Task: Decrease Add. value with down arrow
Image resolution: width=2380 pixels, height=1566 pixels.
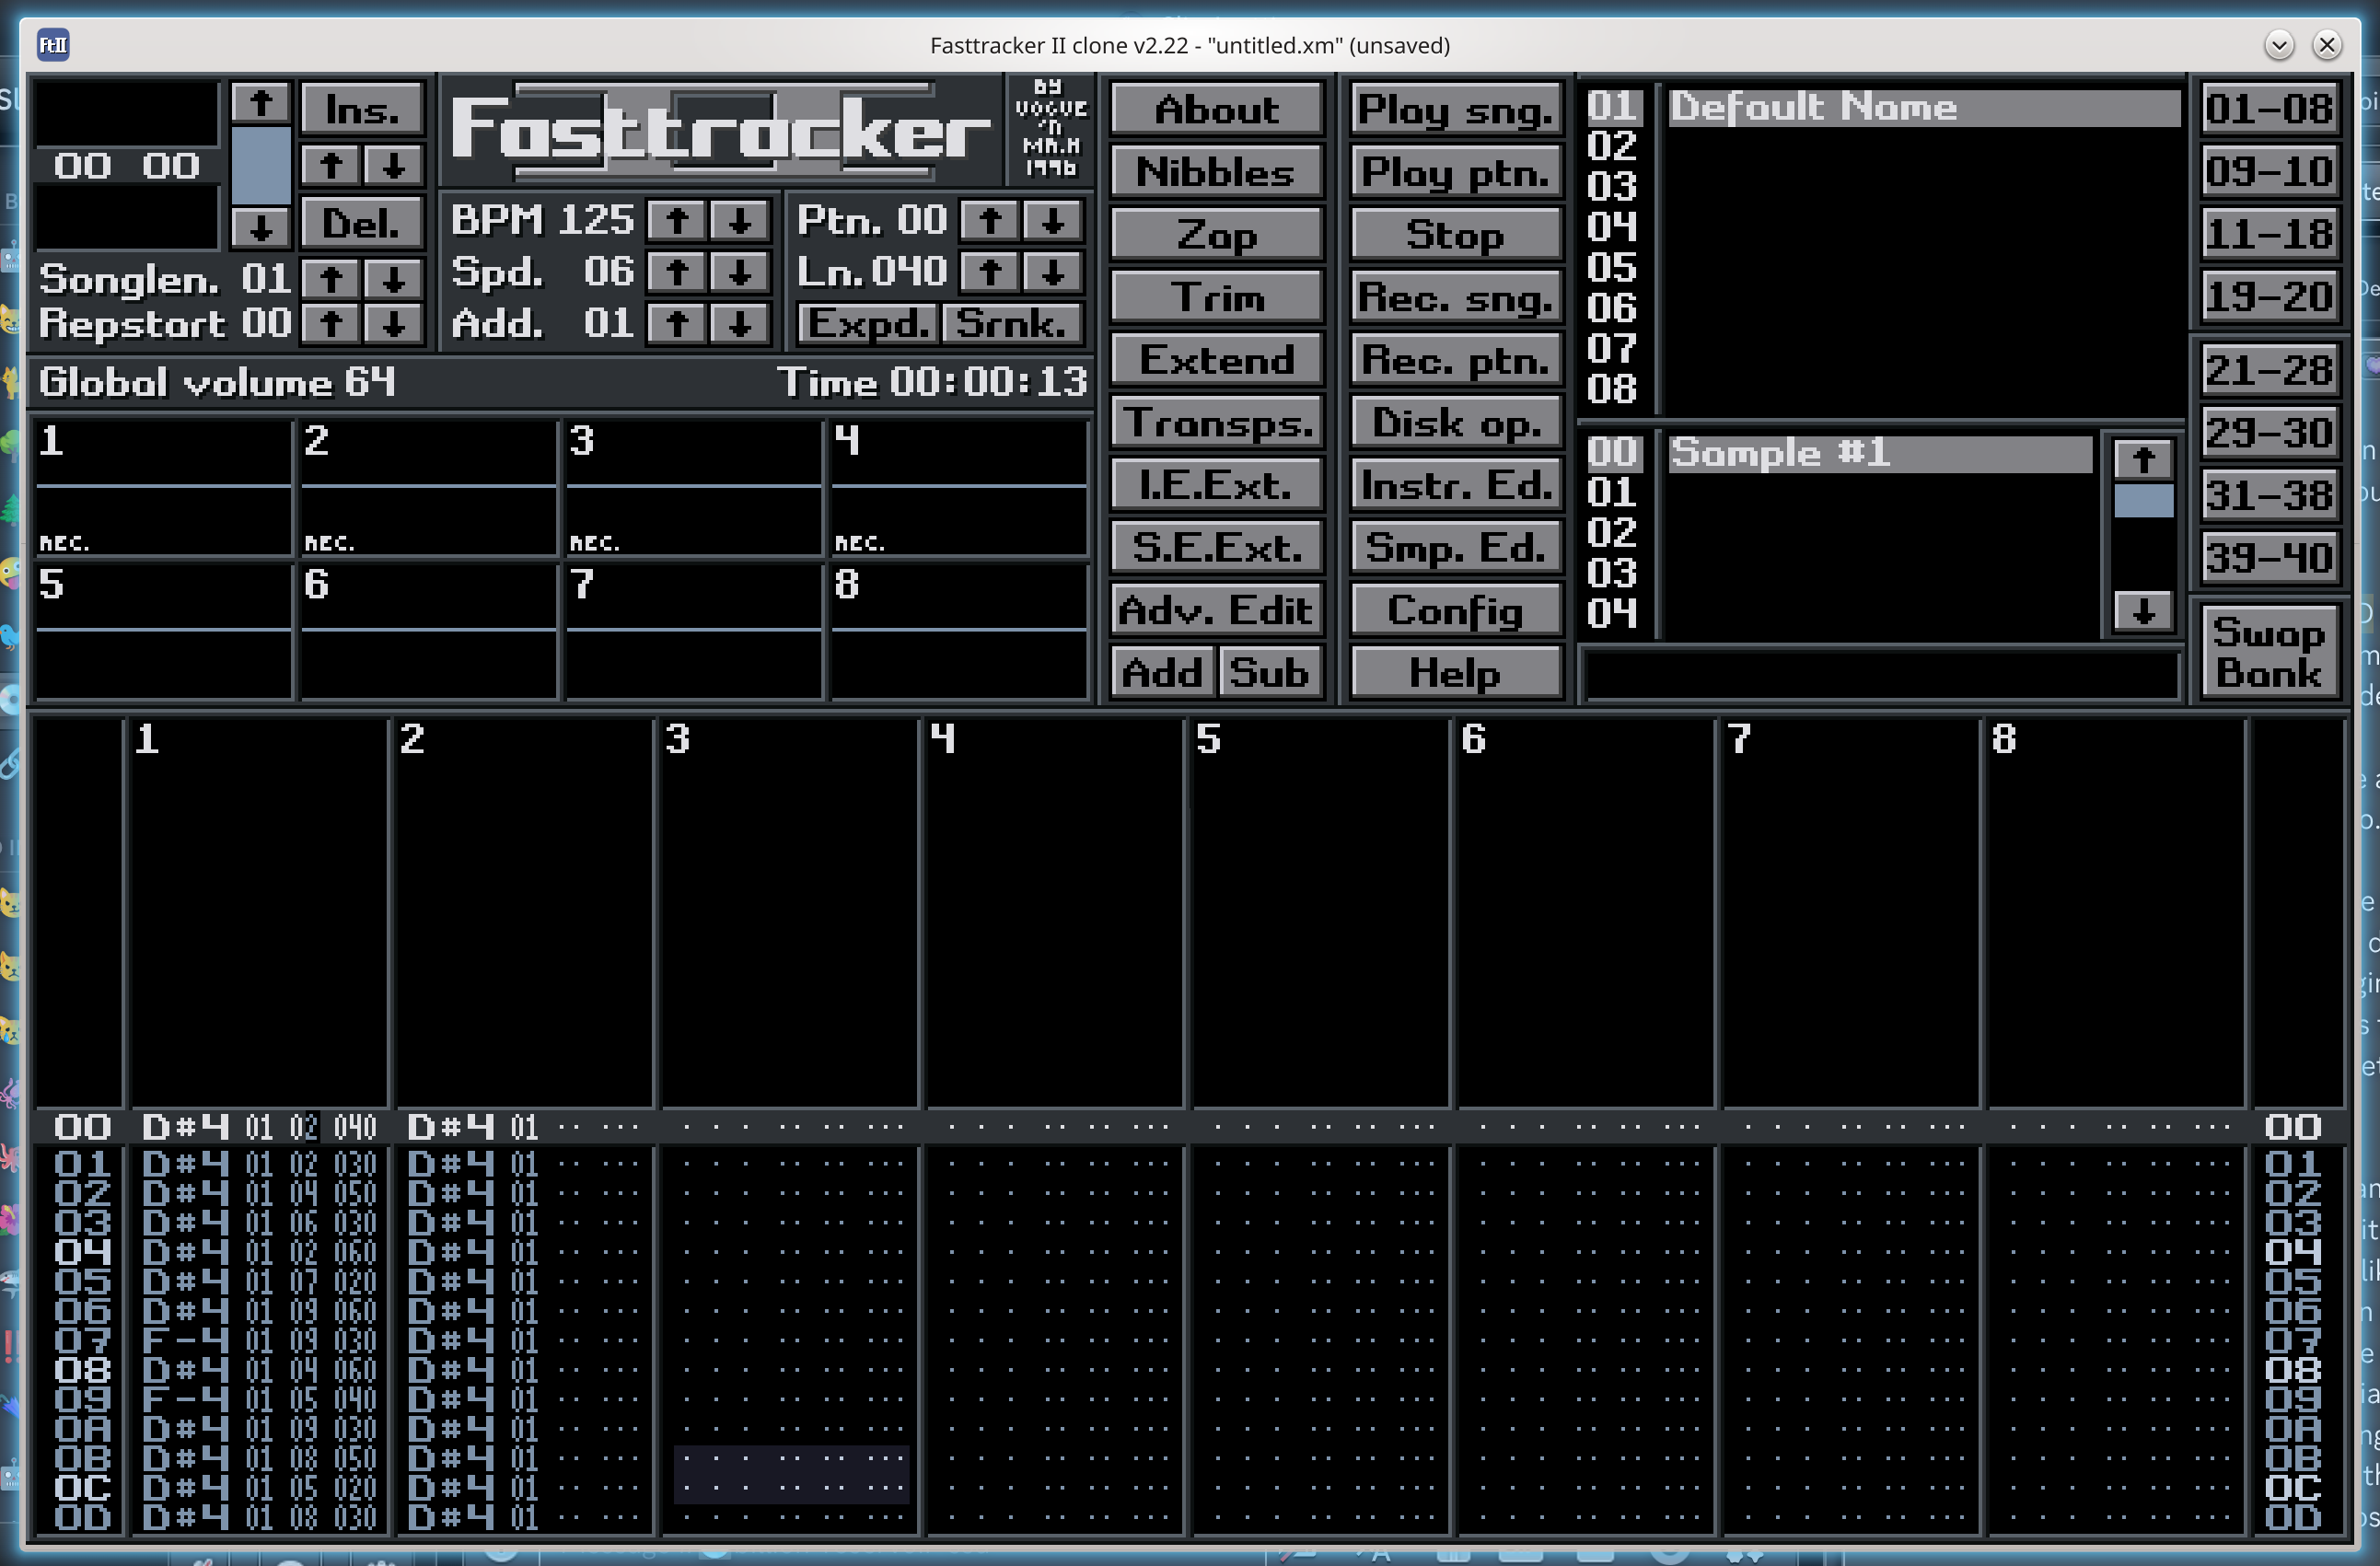Action: point(740,324)
